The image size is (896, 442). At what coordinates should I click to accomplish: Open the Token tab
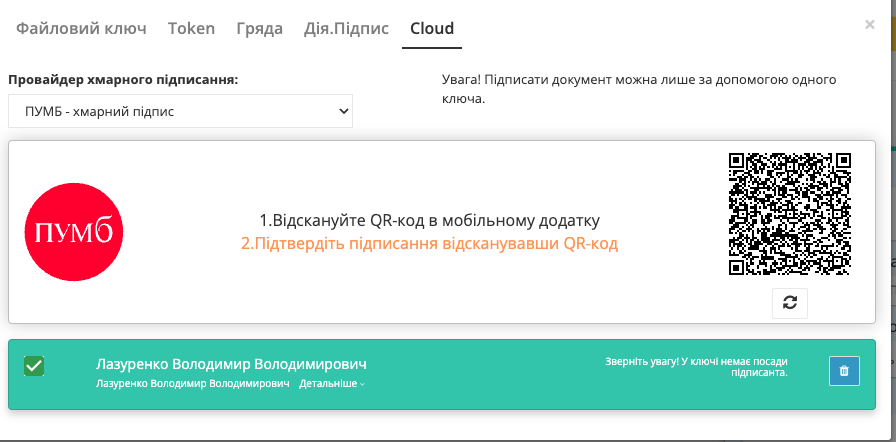point(191,29)
